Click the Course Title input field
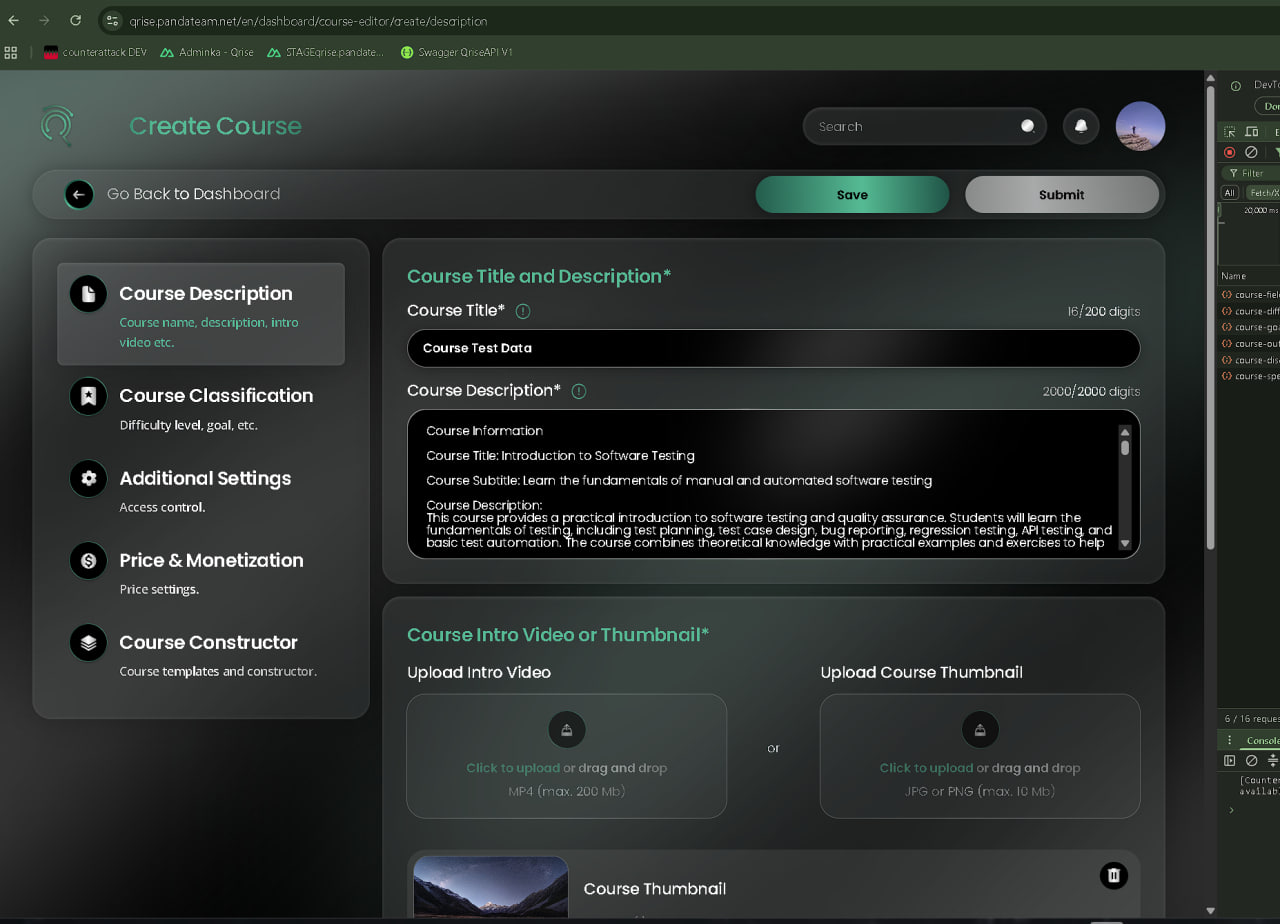Image resolution: width=1280 pixels, height=924 pixels. (x=773, y=348)
